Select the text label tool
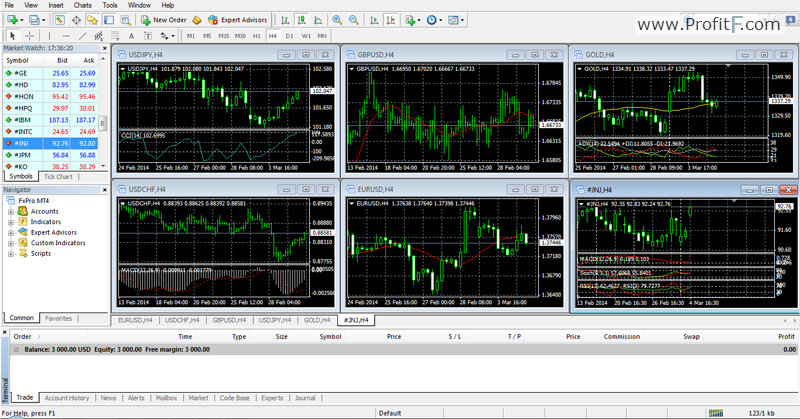 pos(147,36)
